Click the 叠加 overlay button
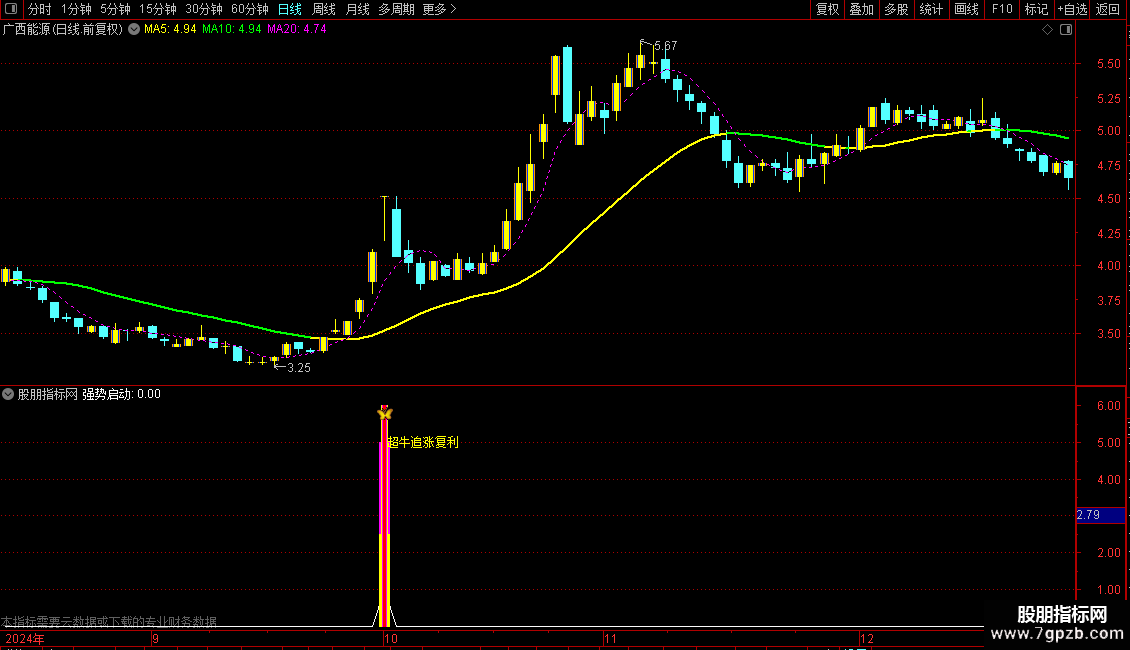 [861, 9]
